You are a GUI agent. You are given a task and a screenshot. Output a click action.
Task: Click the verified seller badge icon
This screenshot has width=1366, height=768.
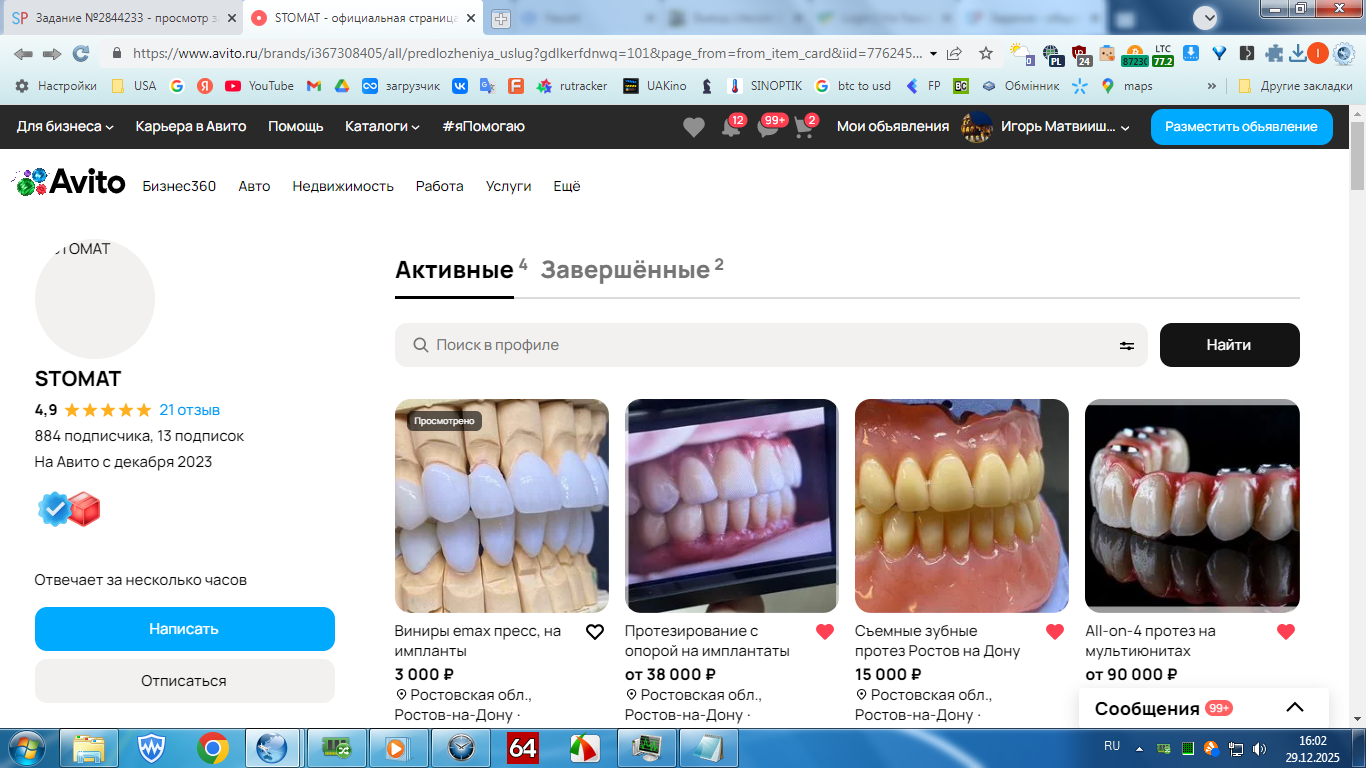click(54, 510)
